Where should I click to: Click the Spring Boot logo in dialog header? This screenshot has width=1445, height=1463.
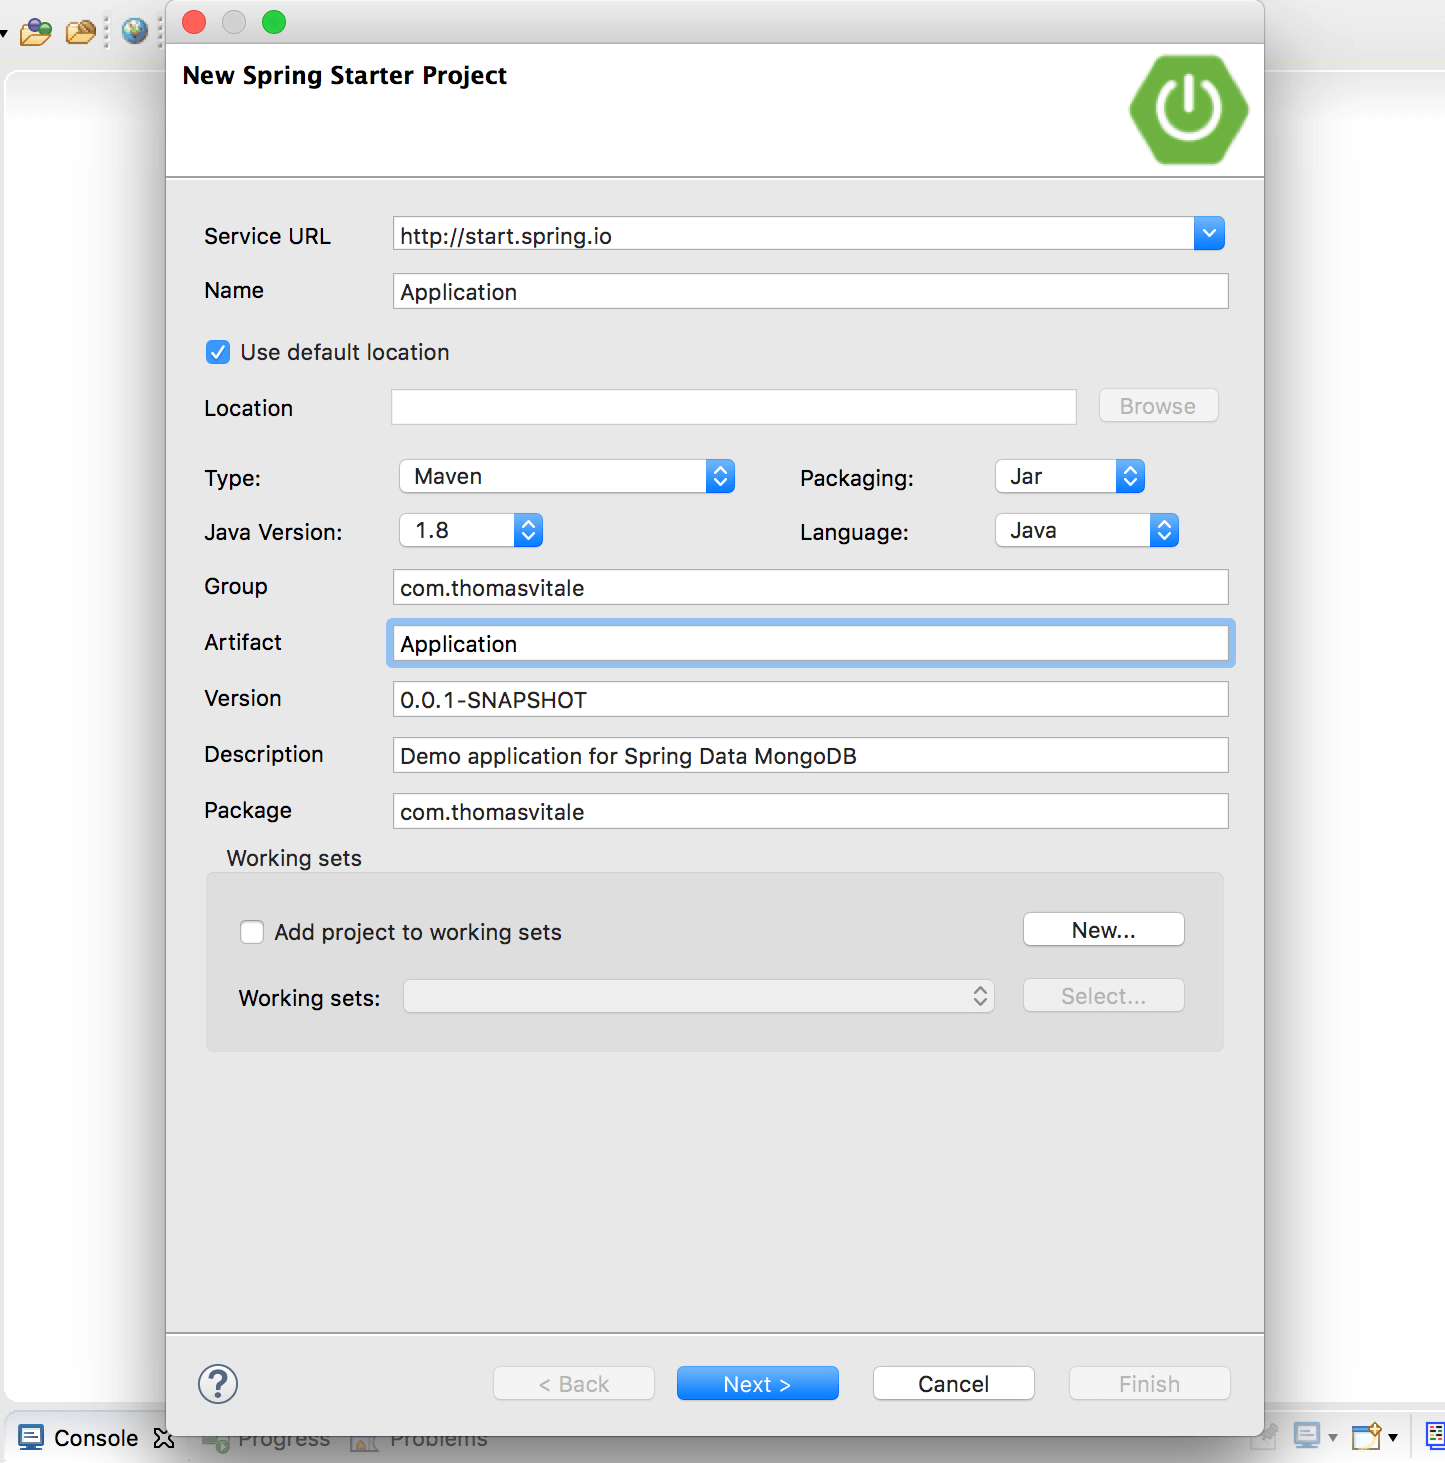[x=1188, y=110]
